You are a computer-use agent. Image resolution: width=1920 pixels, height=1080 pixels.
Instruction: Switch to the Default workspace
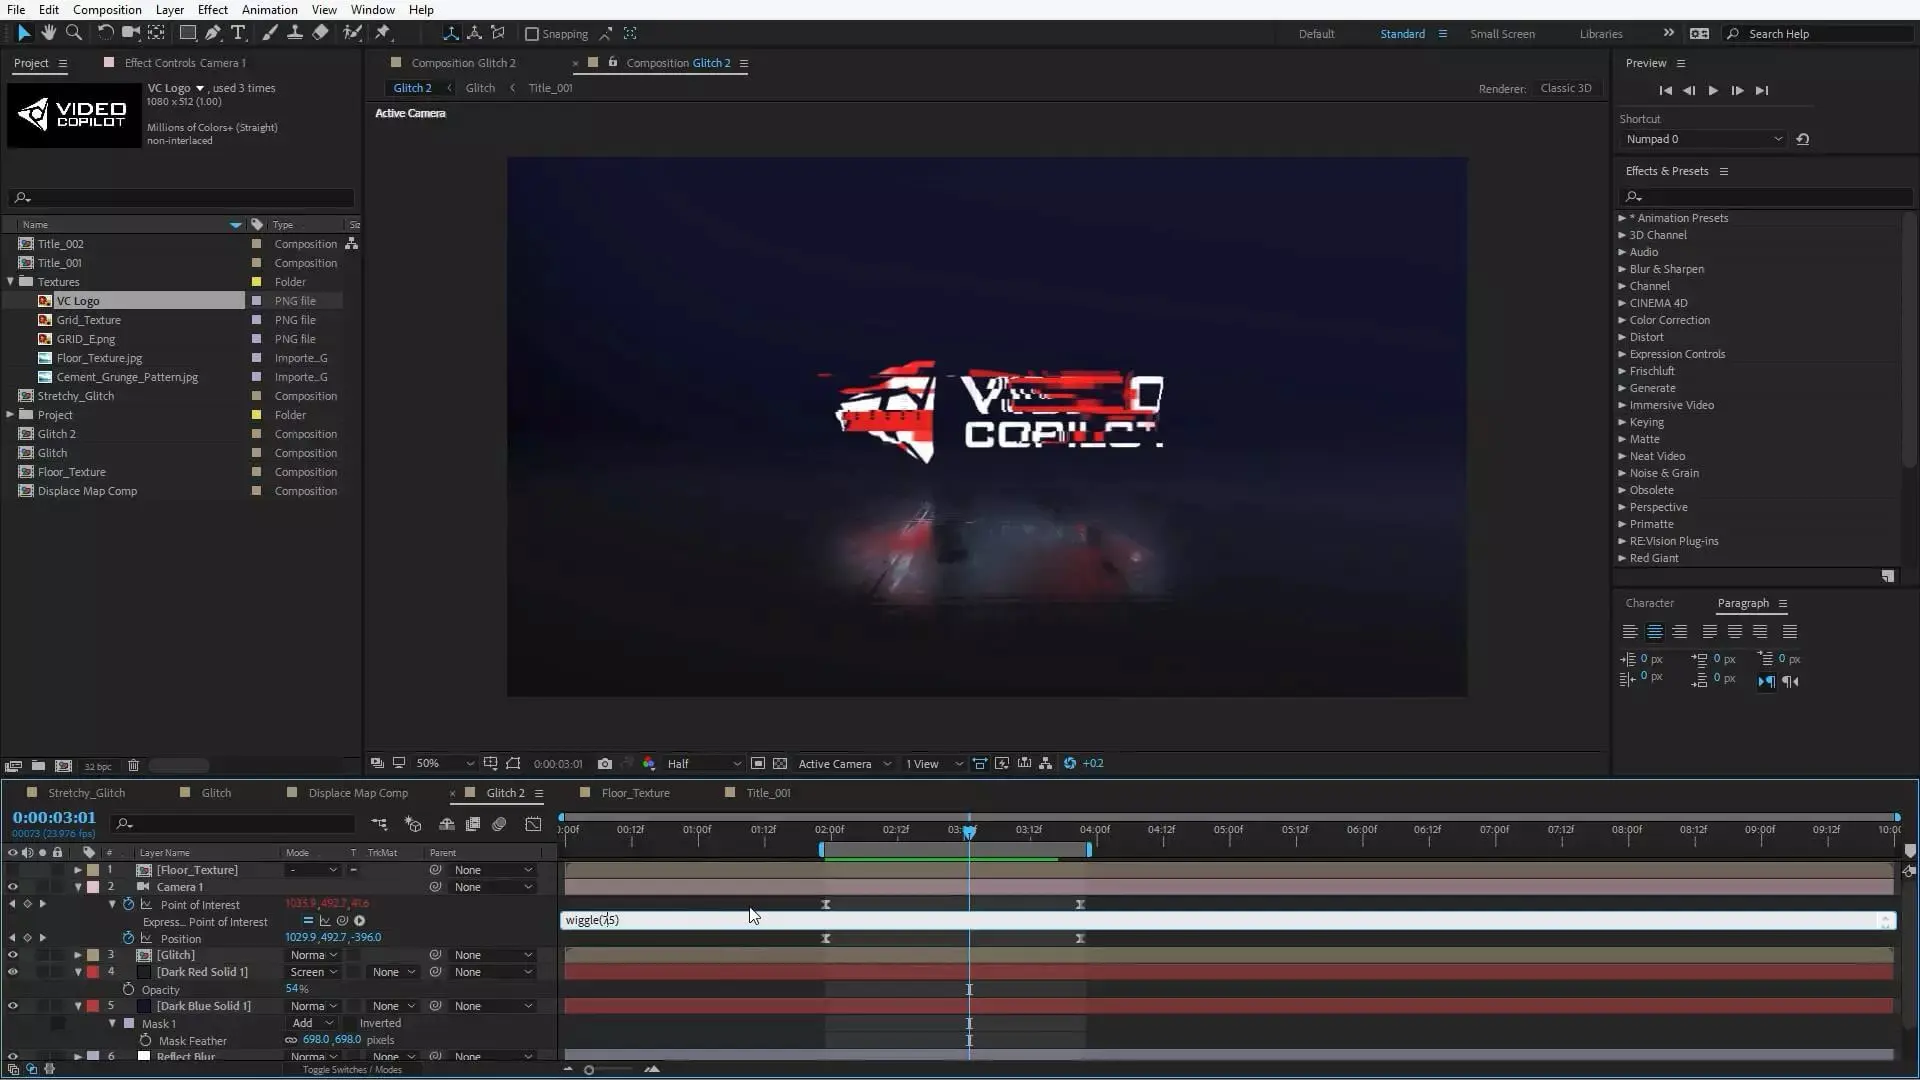(1316, 34)
